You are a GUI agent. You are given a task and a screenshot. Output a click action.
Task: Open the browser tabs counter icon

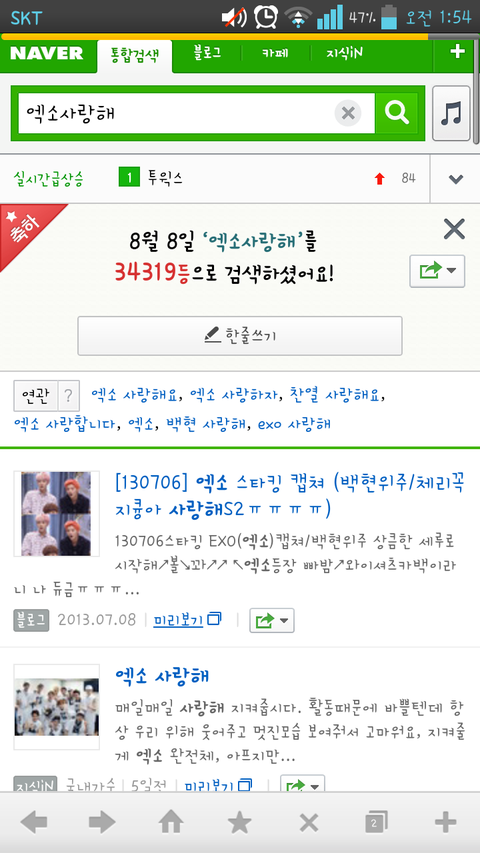[x=377, y=822]
